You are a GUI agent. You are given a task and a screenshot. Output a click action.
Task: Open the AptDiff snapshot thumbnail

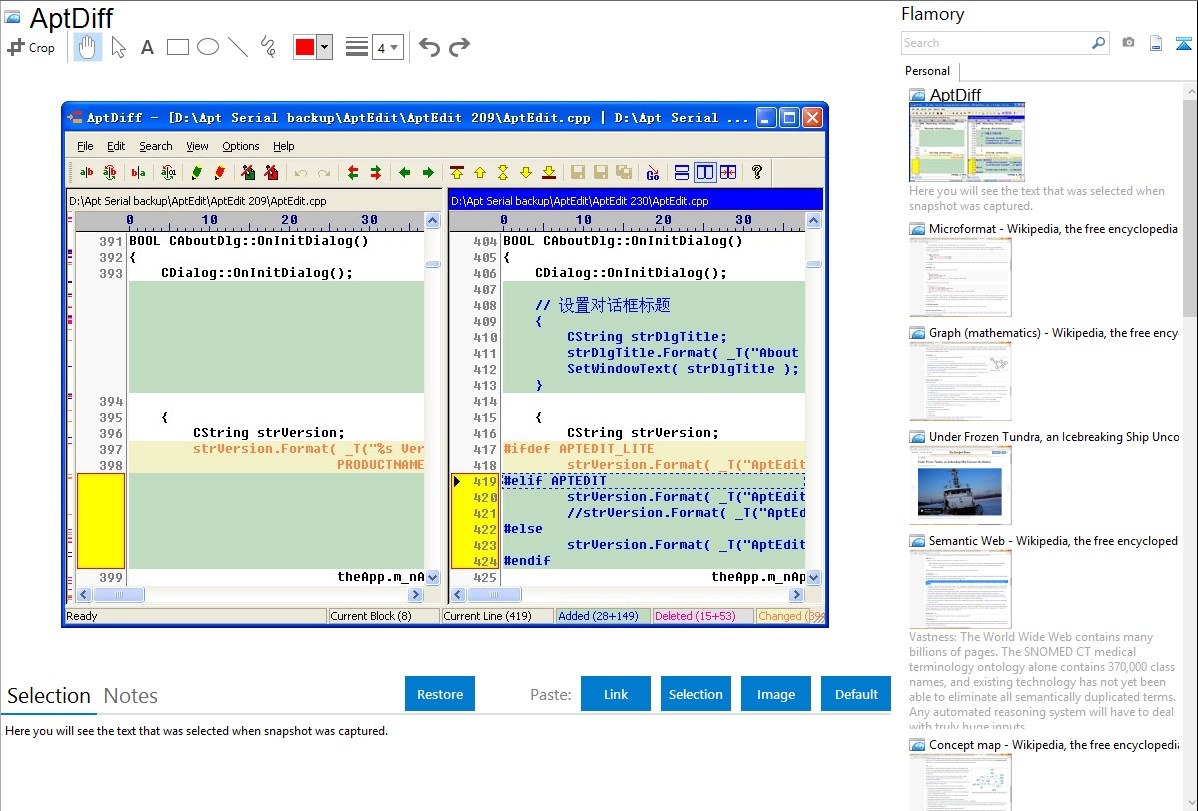point(966,141)
